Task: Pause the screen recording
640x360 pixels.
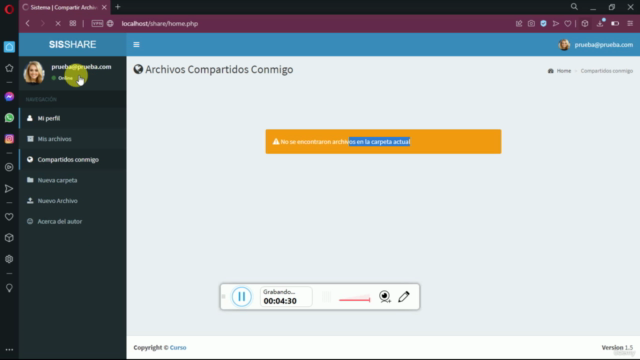Action: point(242,297)
